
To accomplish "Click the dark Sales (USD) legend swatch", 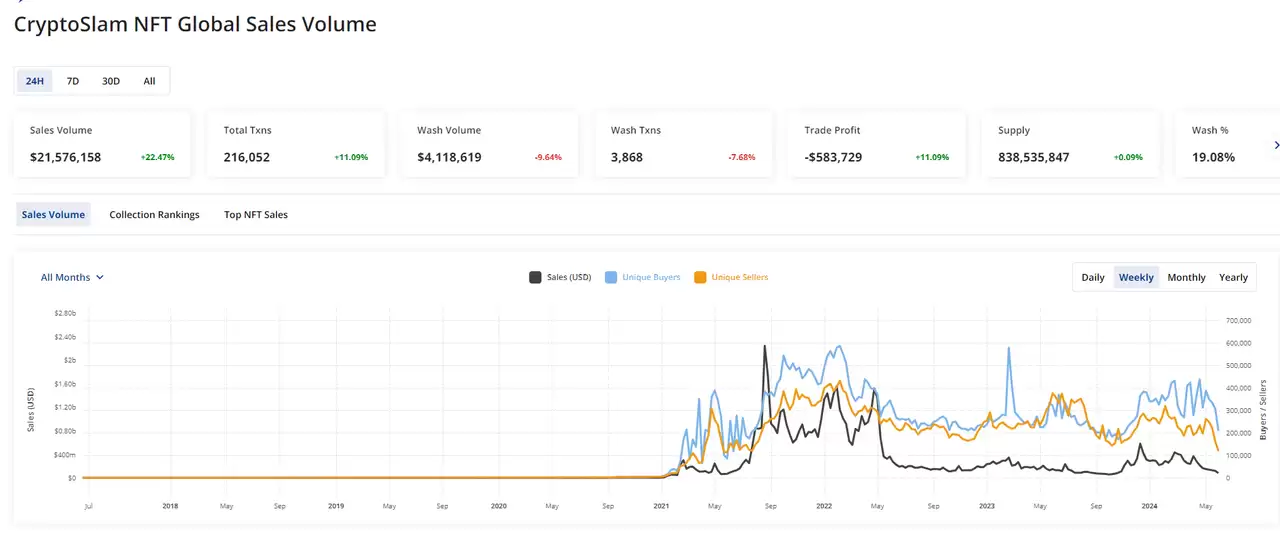I will (x=535, y=277).
